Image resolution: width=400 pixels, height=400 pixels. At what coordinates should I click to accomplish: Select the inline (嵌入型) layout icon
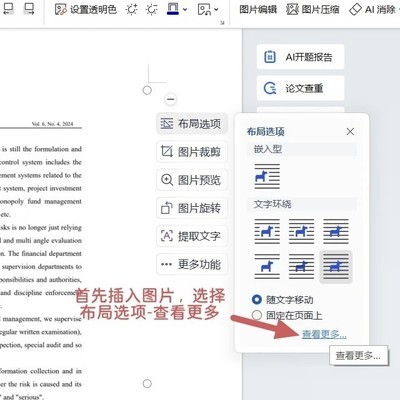[x=267, y=176]
